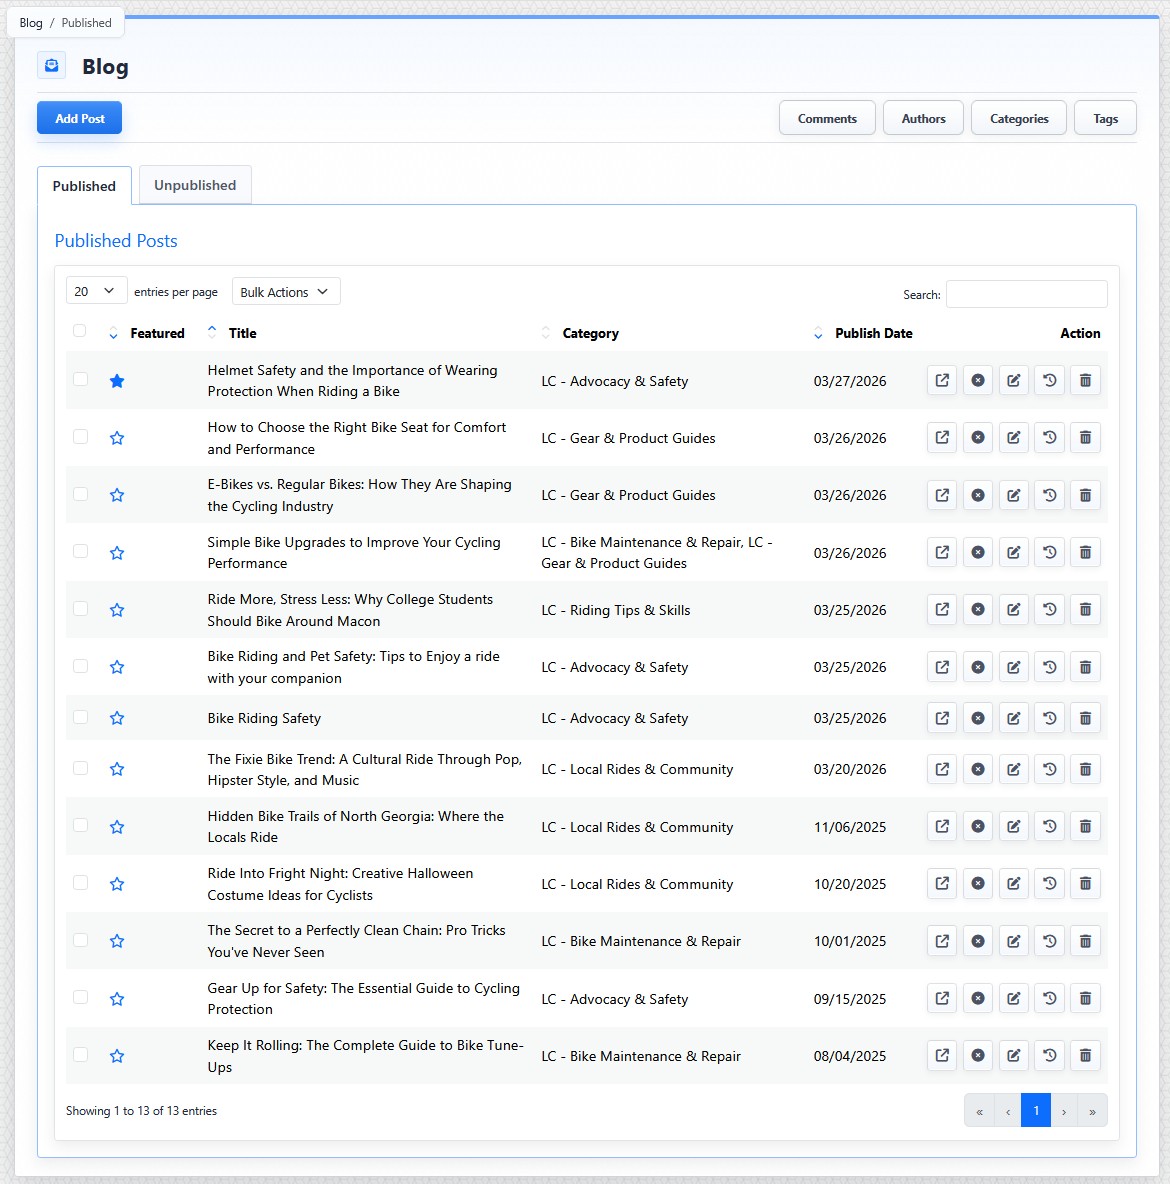Unpublish the Helmet Safety post
This screenshot has width=1170, height=1184.
(x=977, y=381)
